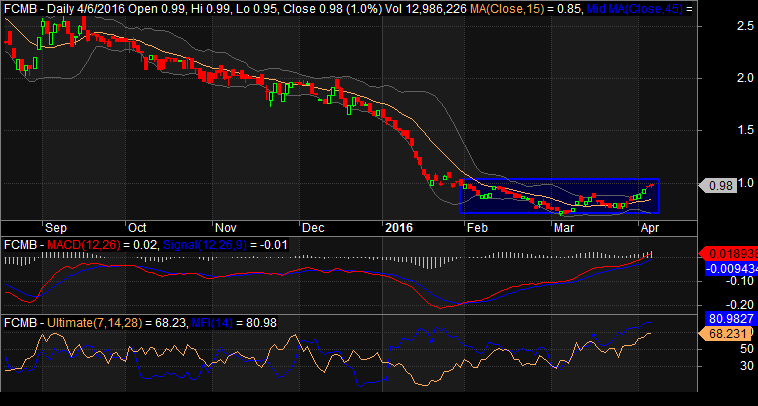
Task: Click the gray 0.98 last price tag
Action: [x=718, y=186]
